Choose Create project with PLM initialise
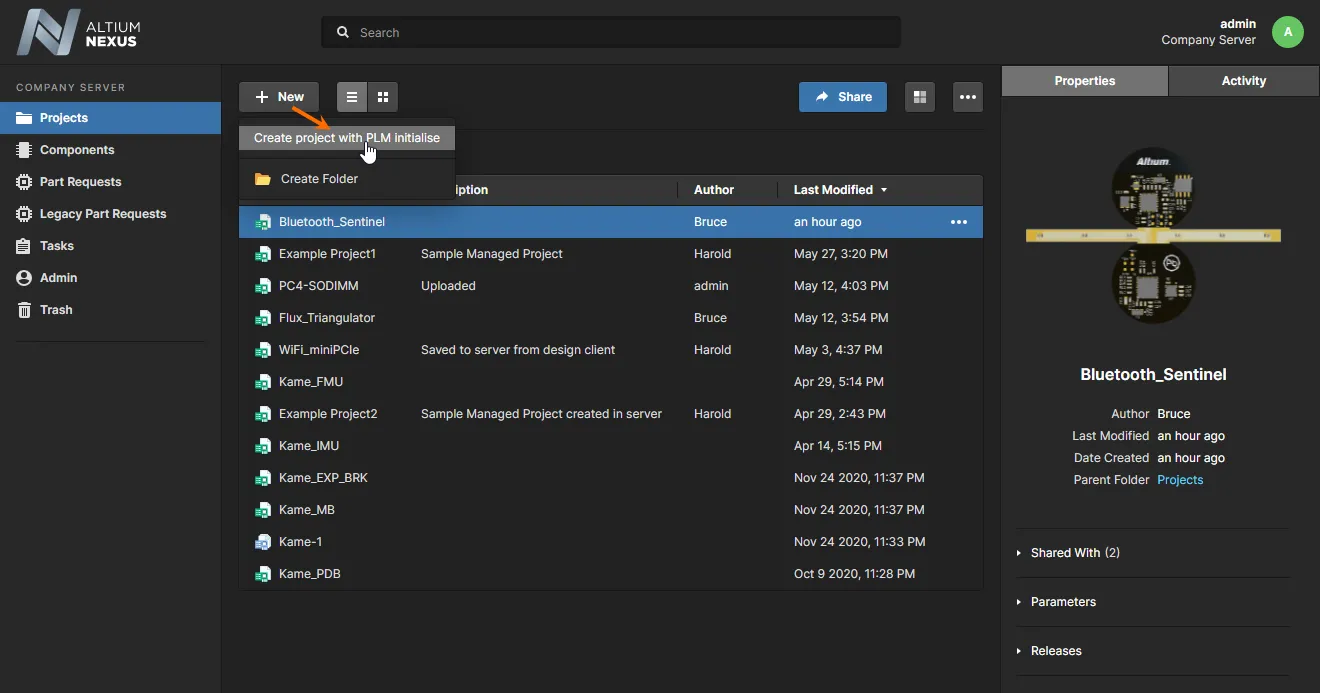The height and width of the screenshot is (693, 1320). (x=347, y=138)
